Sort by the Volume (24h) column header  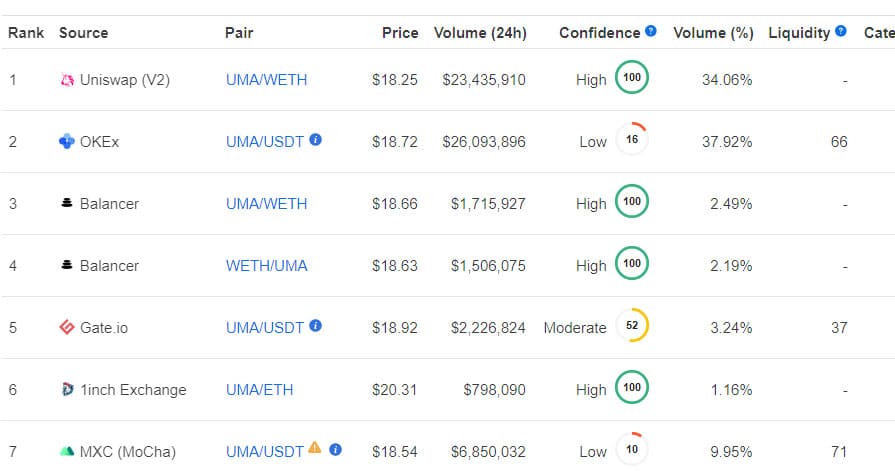pos(480,33)
